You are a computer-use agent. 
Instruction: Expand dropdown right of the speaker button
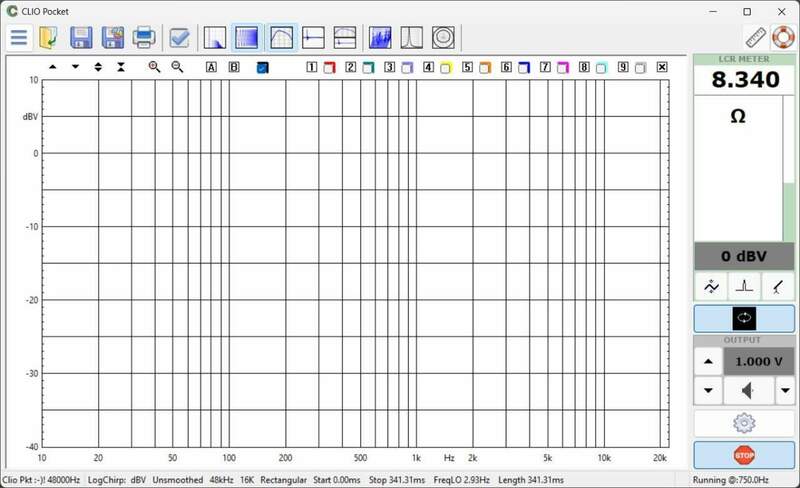[x=785, y=390]
